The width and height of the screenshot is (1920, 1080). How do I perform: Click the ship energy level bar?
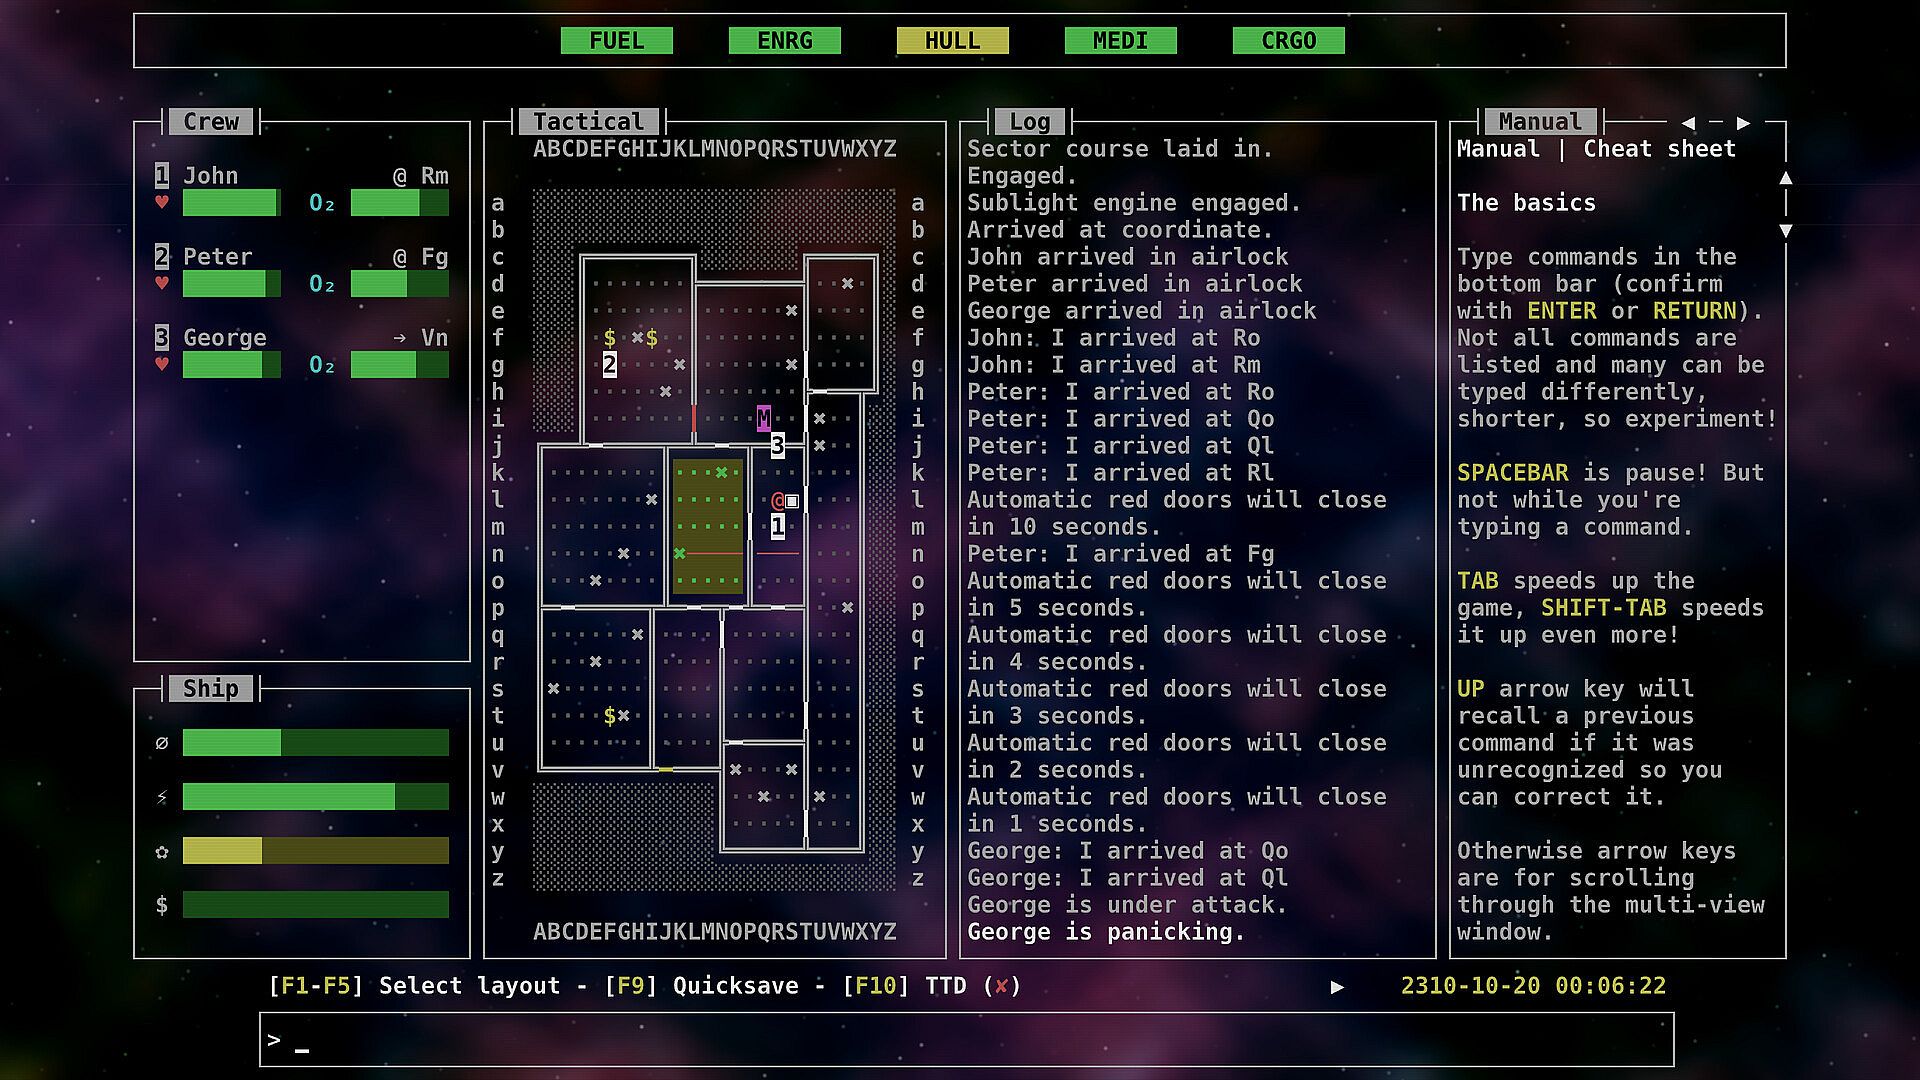coord(316,797)
